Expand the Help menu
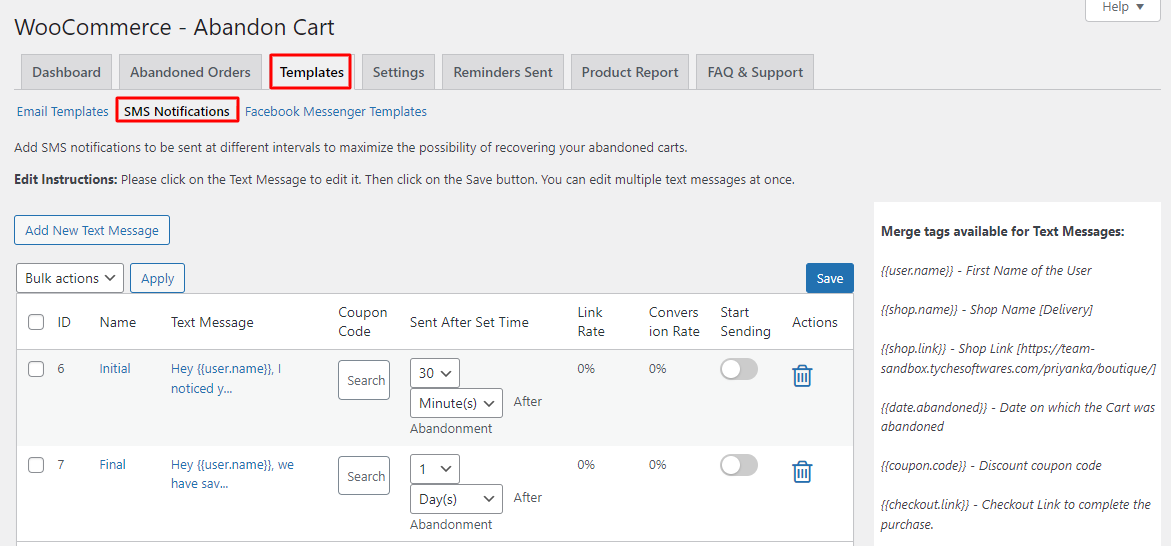 1122,8
